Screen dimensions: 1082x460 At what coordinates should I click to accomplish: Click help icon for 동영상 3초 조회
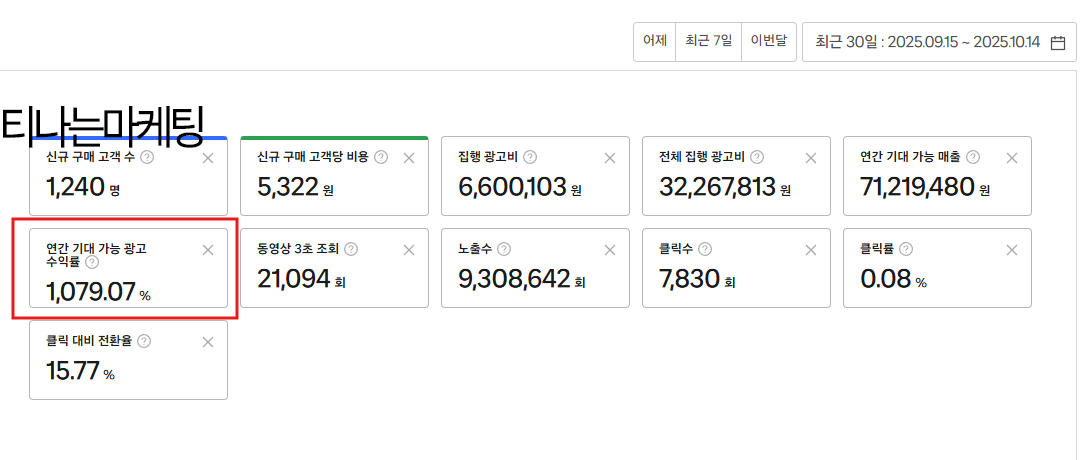coord(351,249)
